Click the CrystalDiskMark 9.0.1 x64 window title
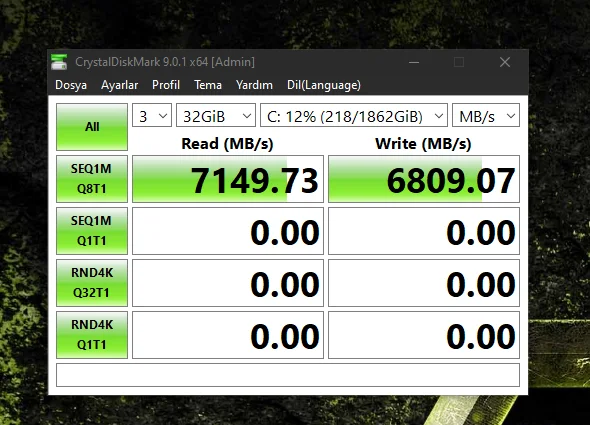590x425 pixels. pos(165,62)
